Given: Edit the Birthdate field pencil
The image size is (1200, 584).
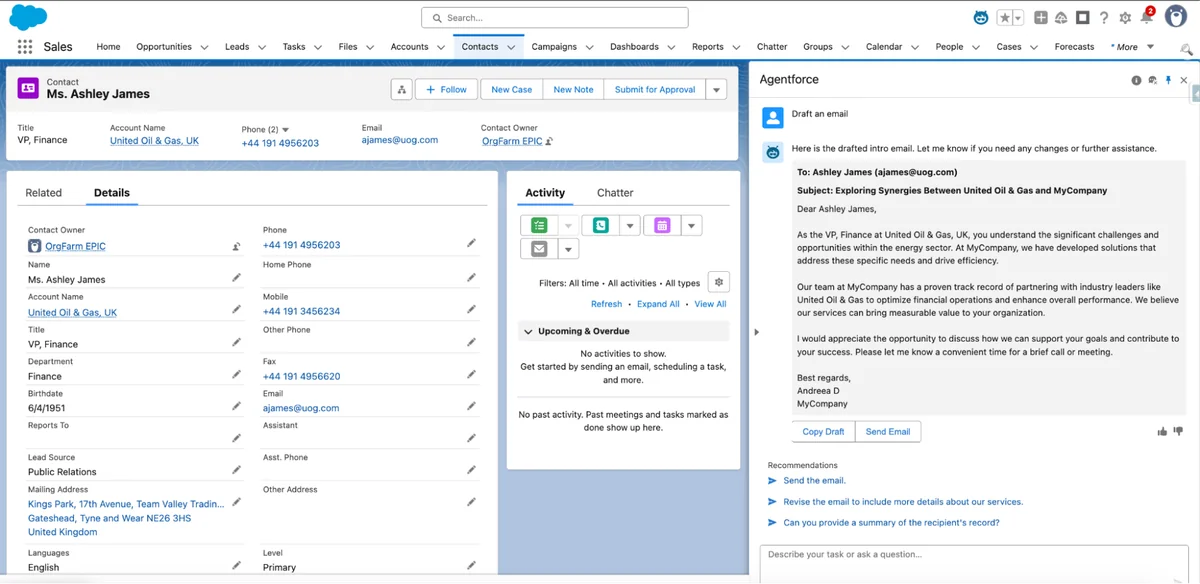Looking at the screenshot, I should [x=236, y=407].
